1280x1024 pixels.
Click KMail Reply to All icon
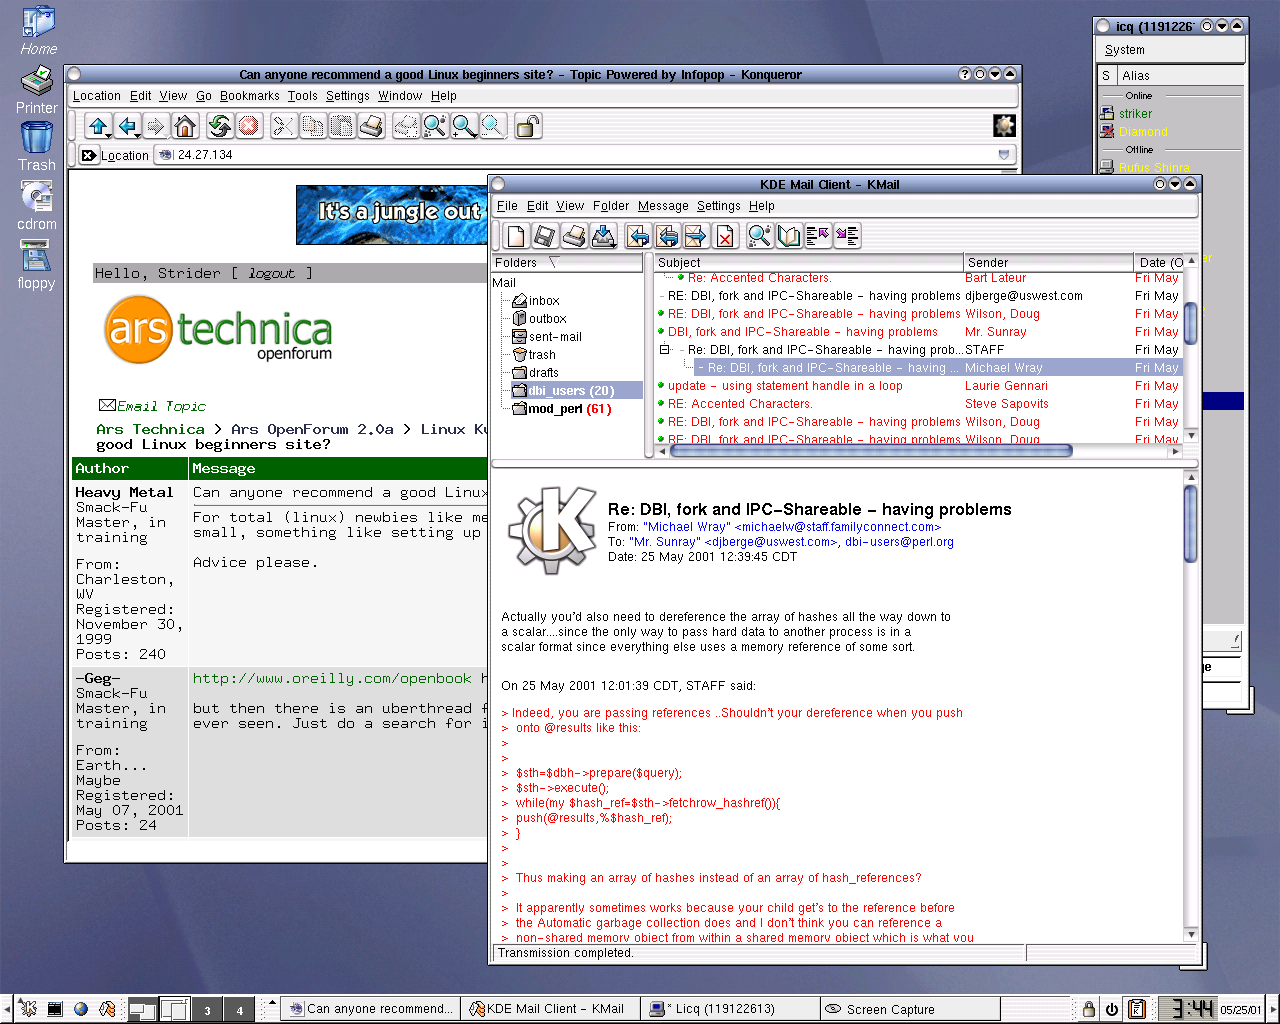[x=667, y=236]
